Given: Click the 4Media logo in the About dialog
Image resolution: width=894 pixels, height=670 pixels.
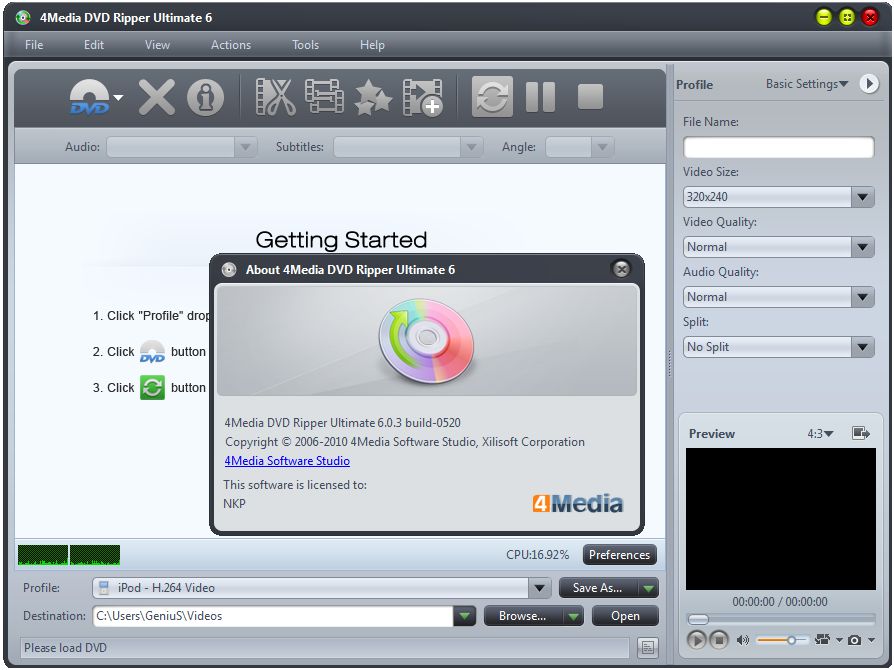Looking at the screenshot, I should pos(578,503).
